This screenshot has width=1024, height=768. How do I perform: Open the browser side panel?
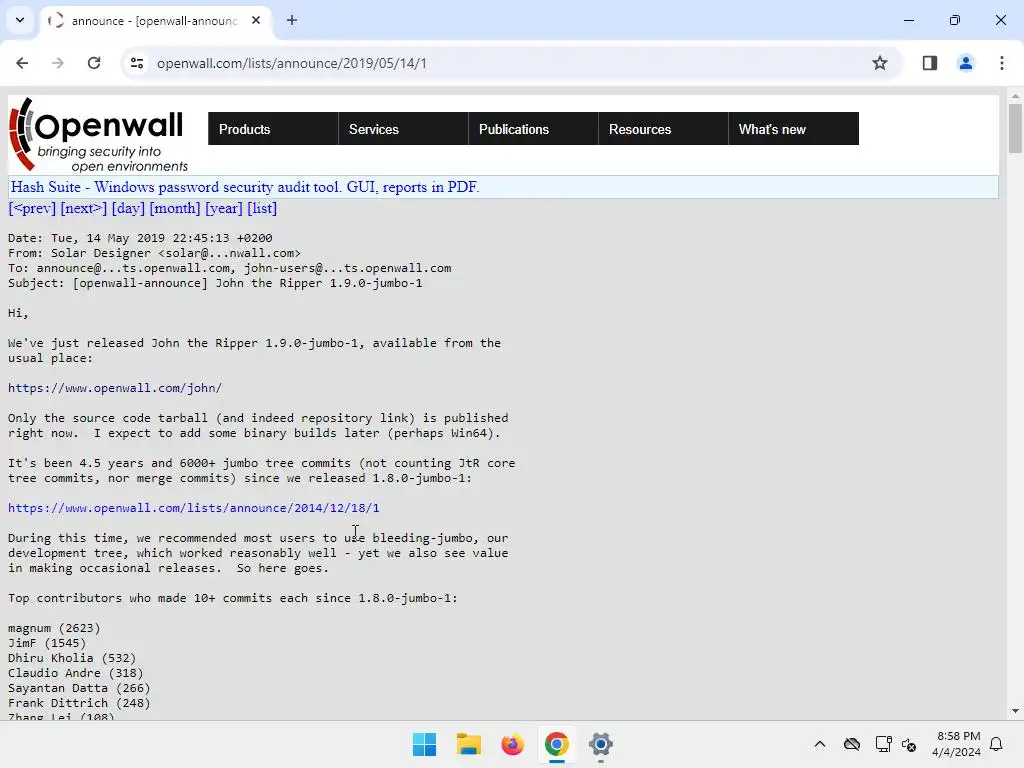coord(930,63)
